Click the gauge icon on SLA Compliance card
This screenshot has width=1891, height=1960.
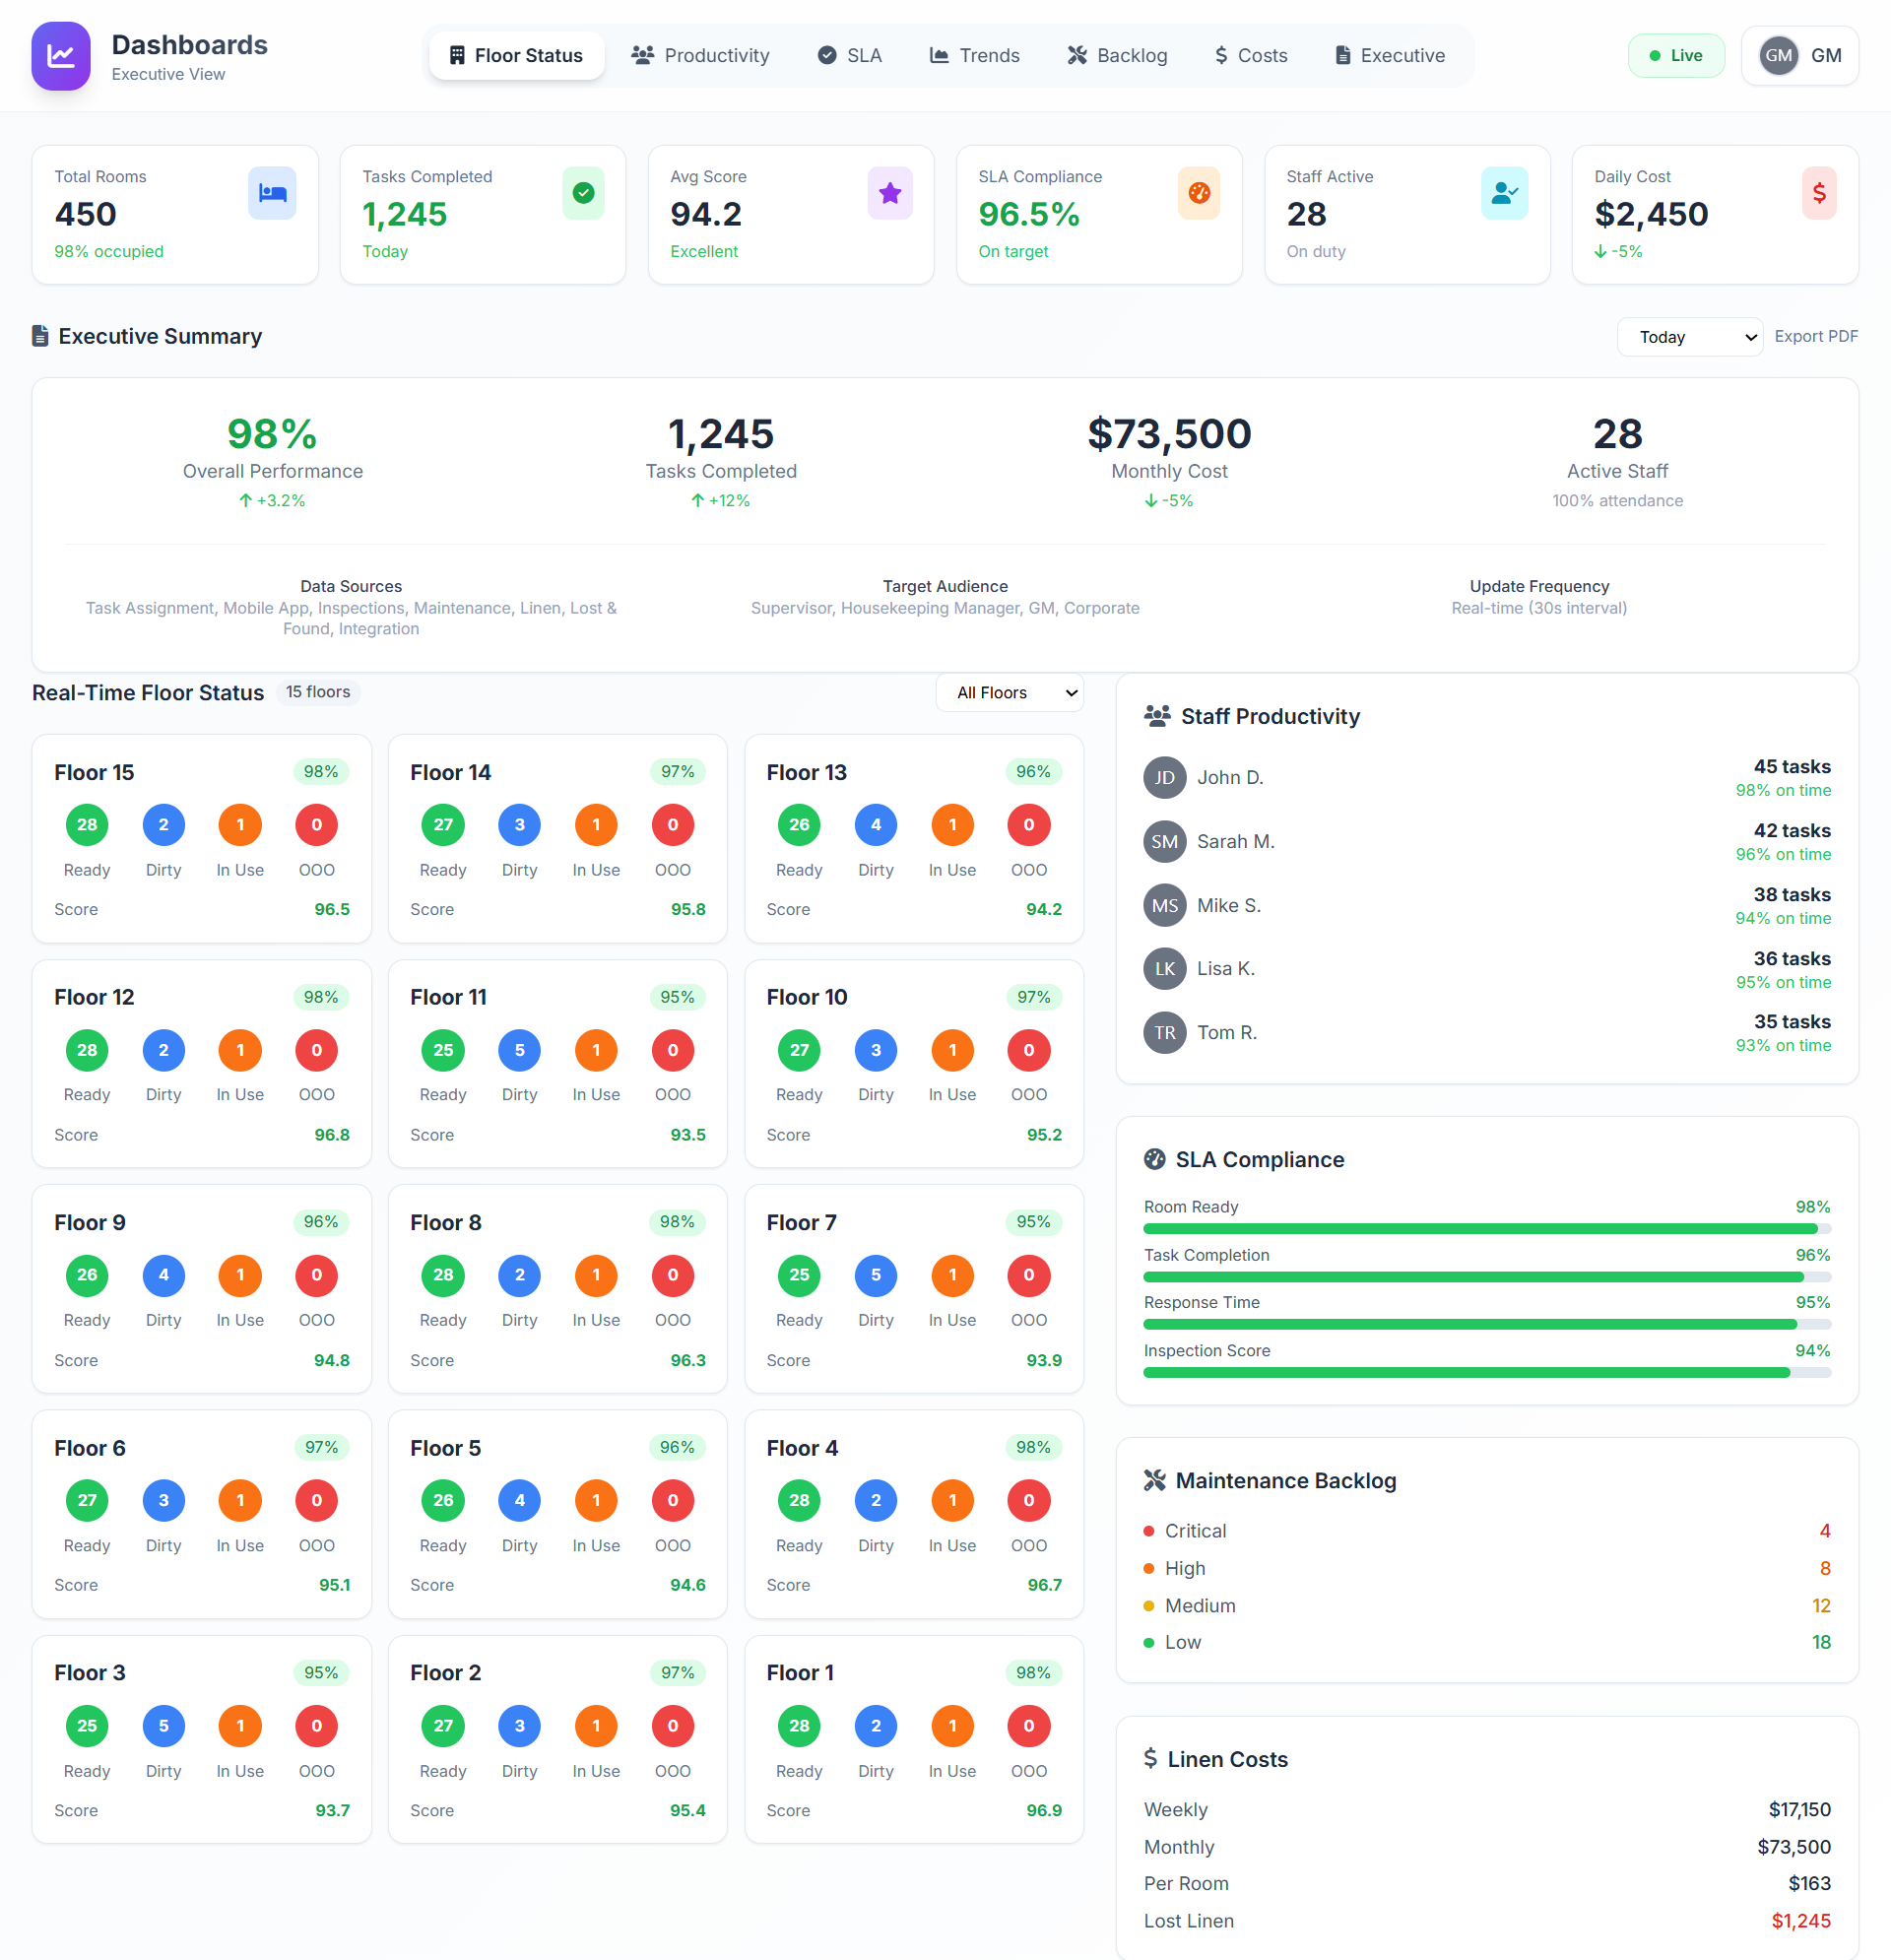tap(1199, 193)
